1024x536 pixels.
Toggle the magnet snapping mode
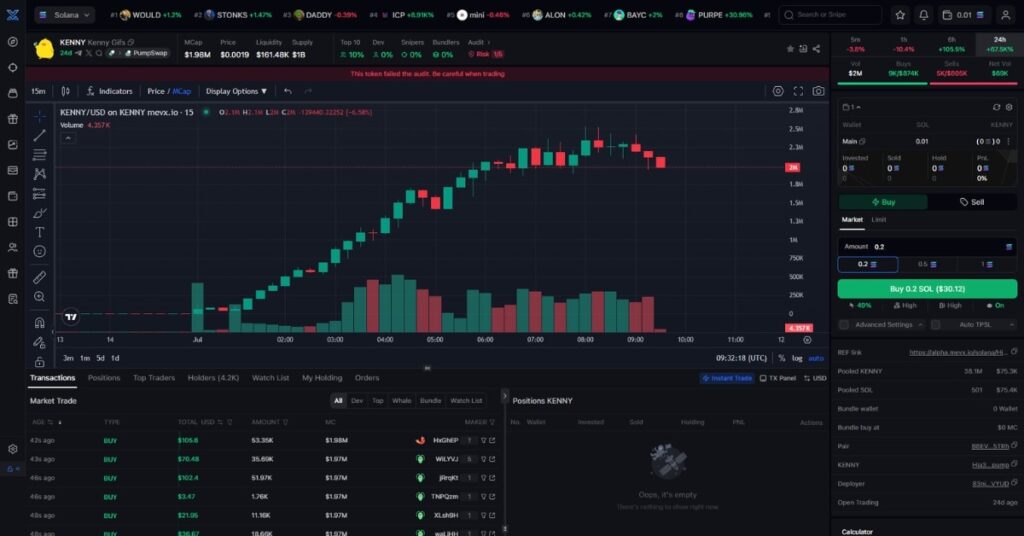click(x=40, y=323)
